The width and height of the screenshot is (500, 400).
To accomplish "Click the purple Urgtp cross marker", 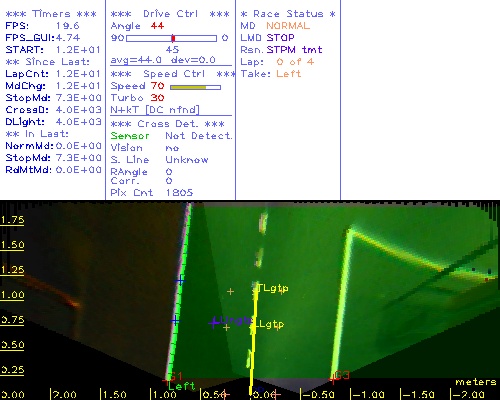I will coord(214,322).
